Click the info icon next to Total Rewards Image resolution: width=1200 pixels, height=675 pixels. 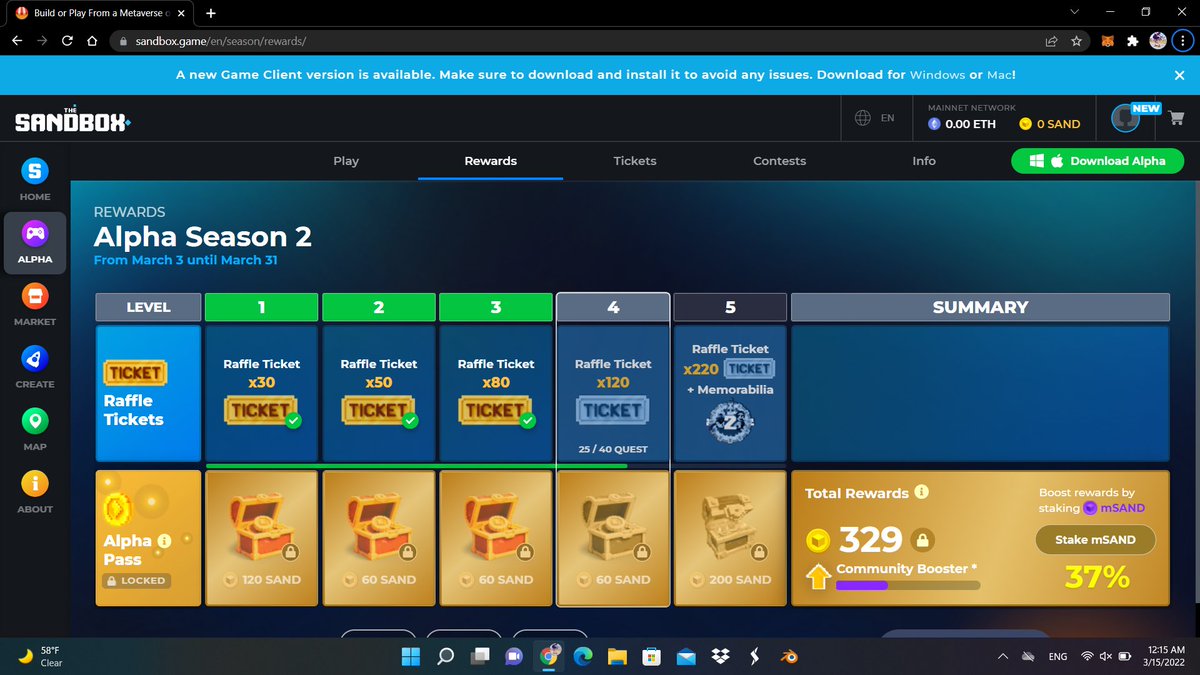[x=922, y=492]
